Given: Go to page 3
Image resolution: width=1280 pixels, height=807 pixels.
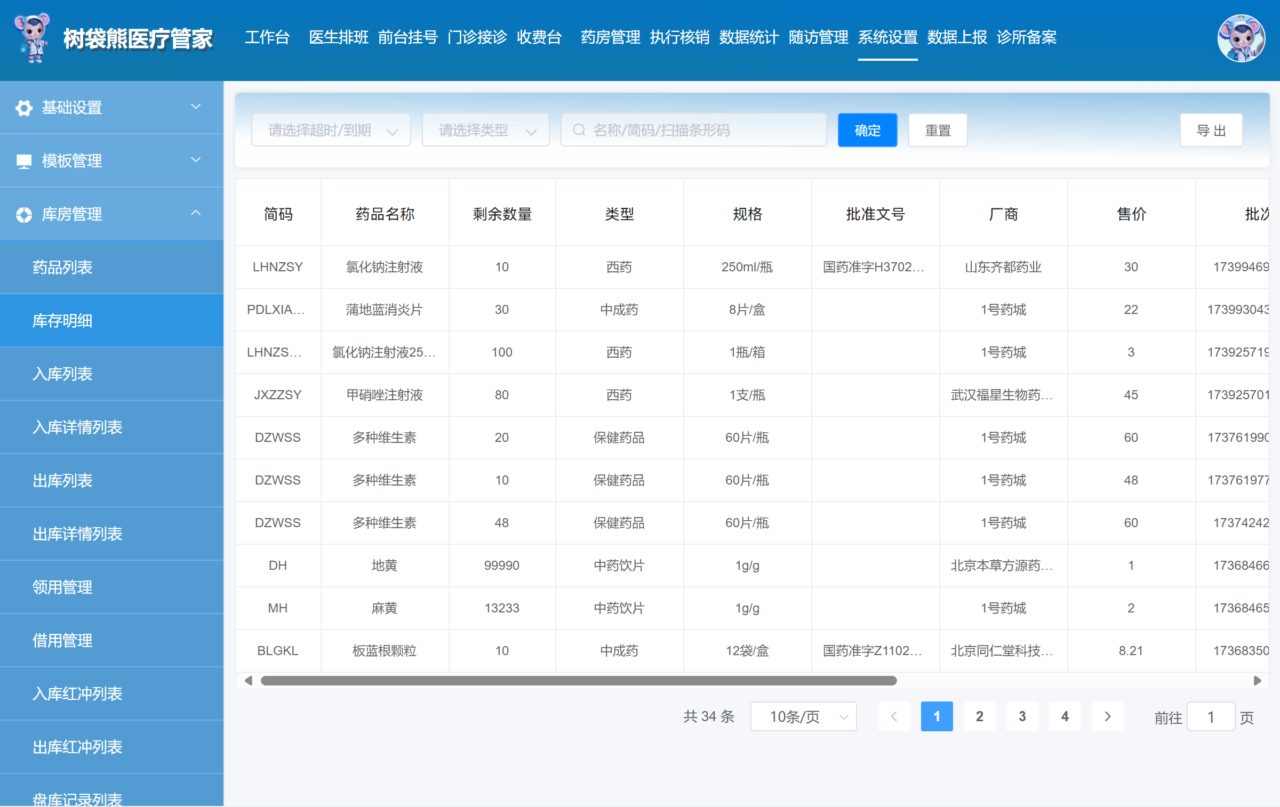Looking at the screenshot, I should pyautogui.click(x=1022, y=716).
